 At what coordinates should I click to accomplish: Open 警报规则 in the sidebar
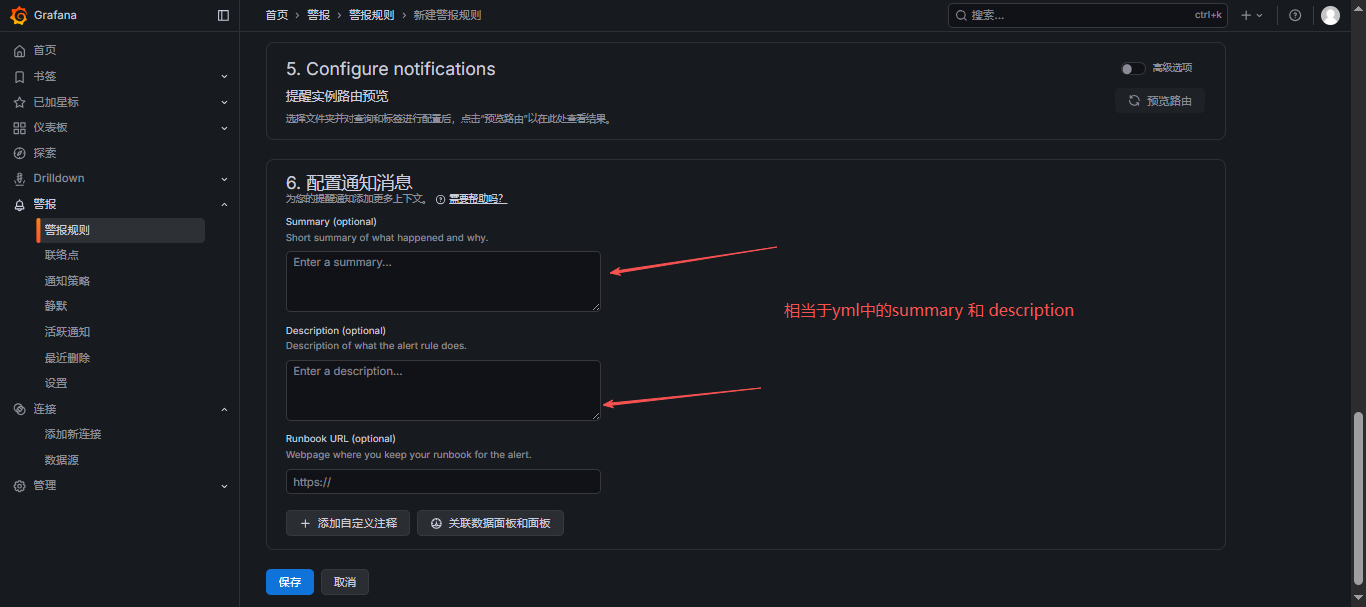121,230
